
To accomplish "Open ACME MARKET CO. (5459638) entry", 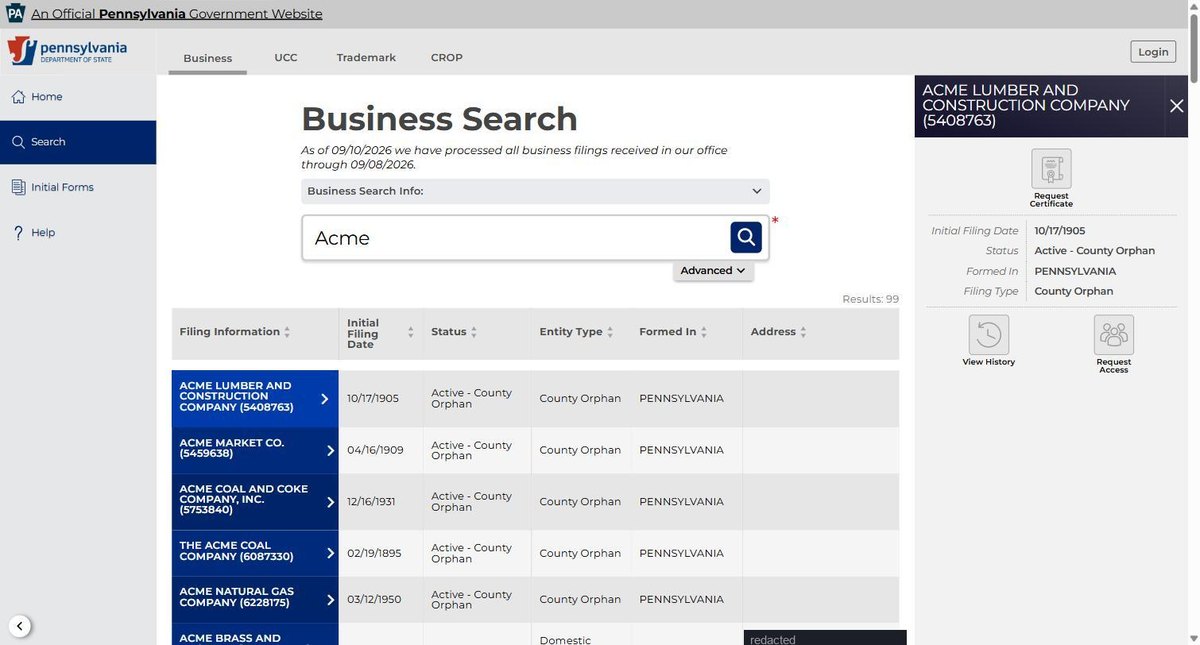I will coord(255,450).
